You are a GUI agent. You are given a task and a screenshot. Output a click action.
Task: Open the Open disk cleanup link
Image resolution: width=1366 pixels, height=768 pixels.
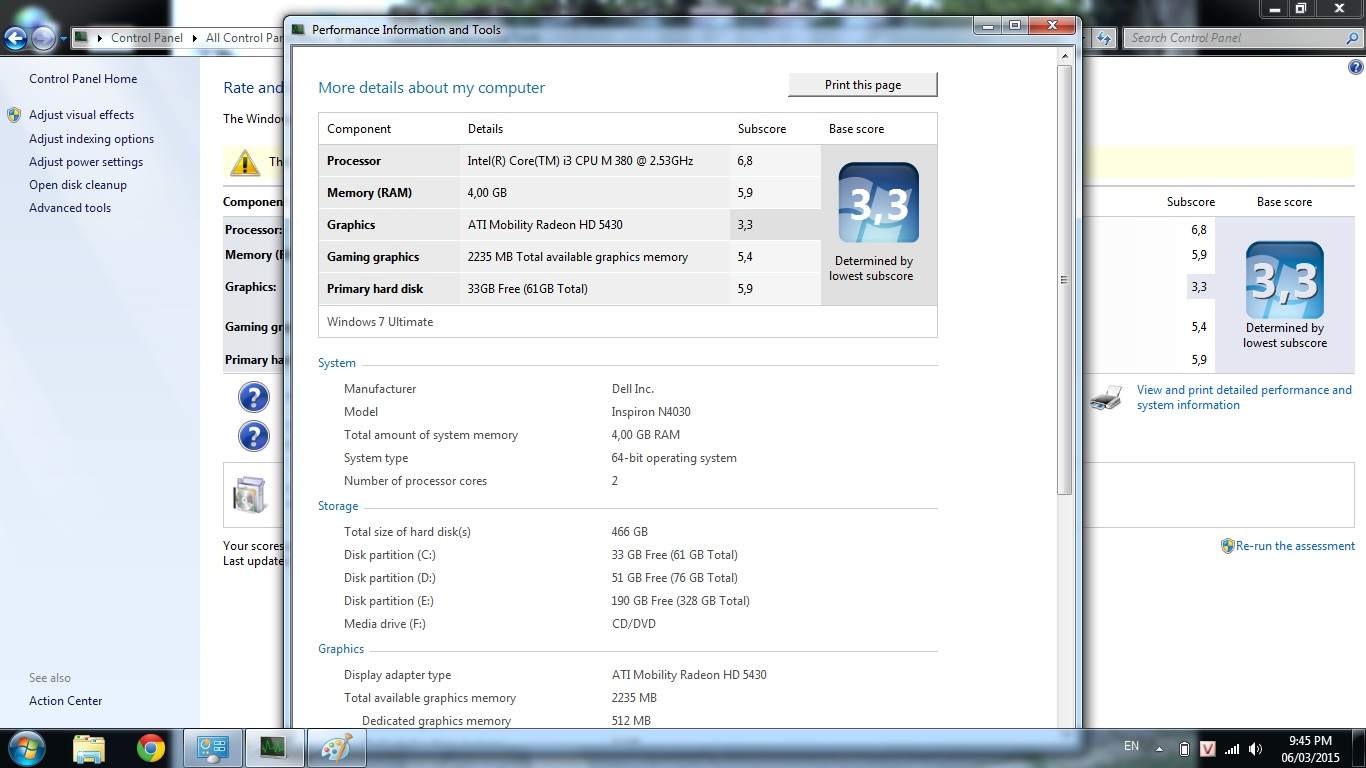click(x=78, y=185)
